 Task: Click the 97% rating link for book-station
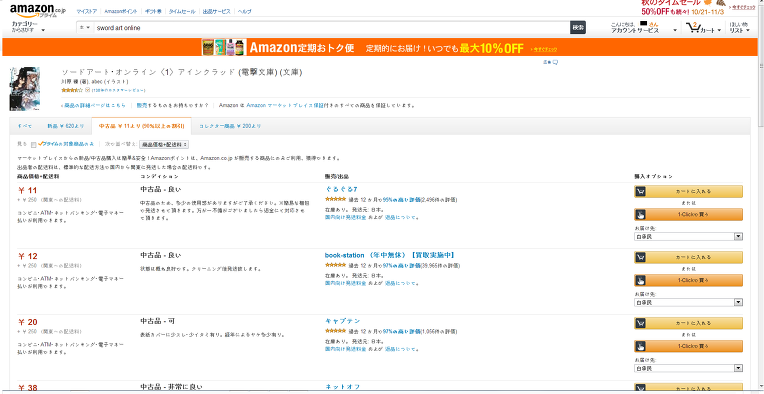tap(401, 265)
